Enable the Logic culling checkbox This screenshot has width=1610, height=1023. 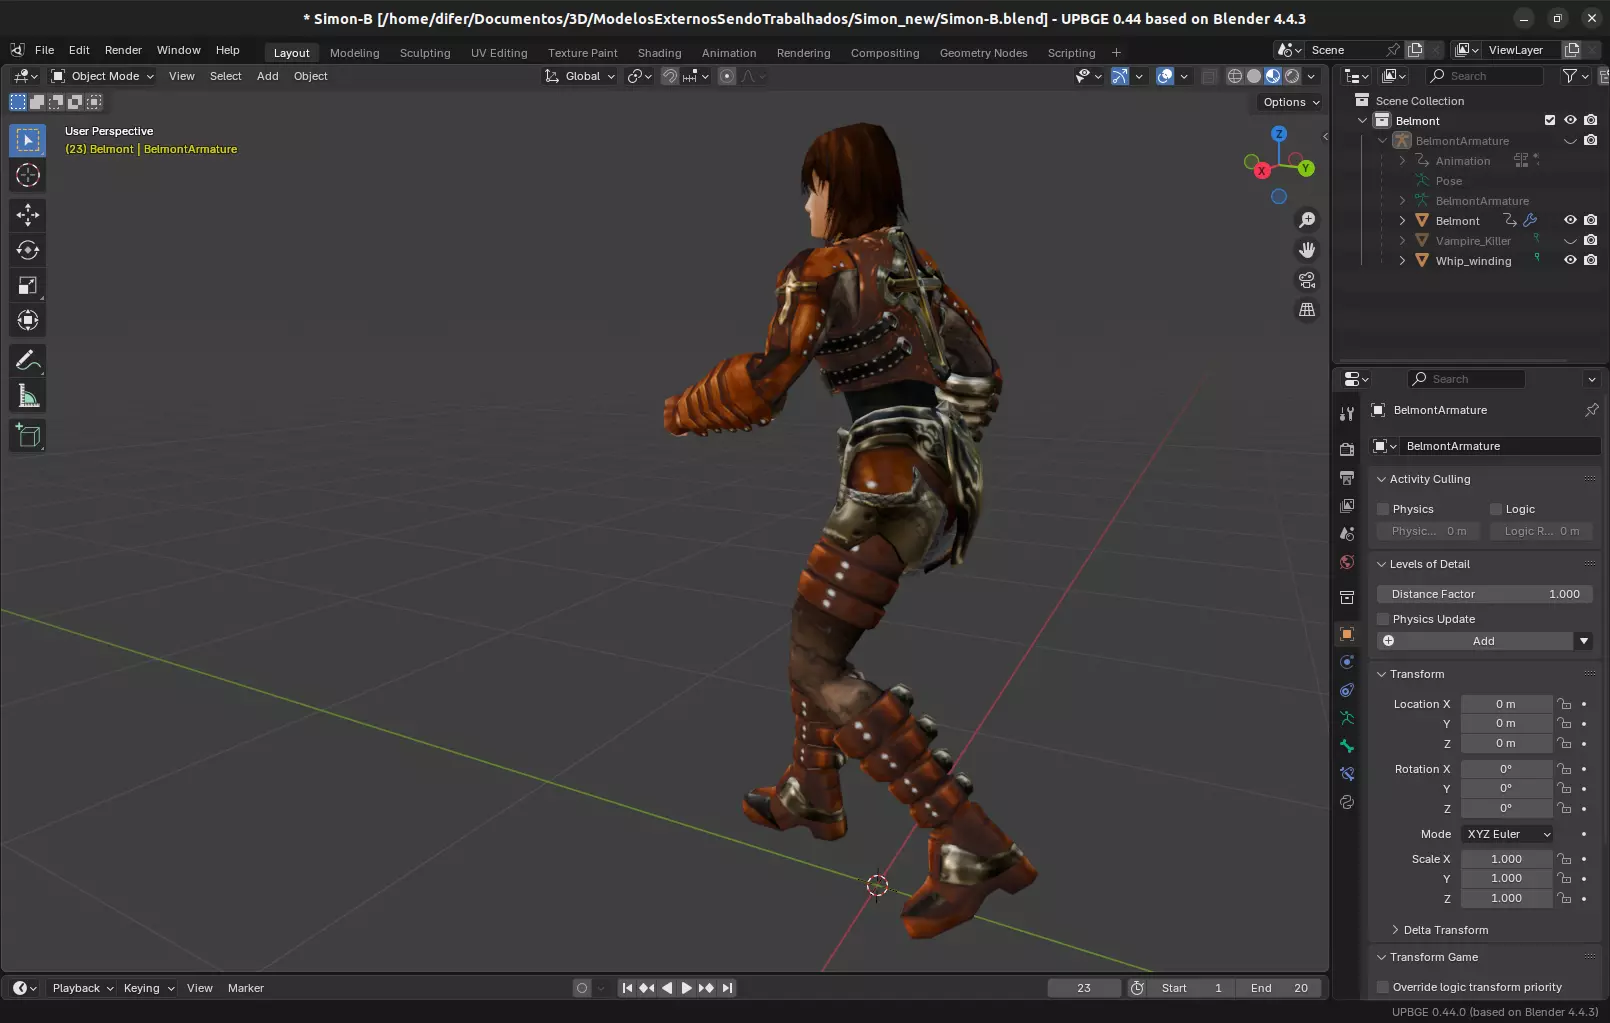(x=1496, y=509)
